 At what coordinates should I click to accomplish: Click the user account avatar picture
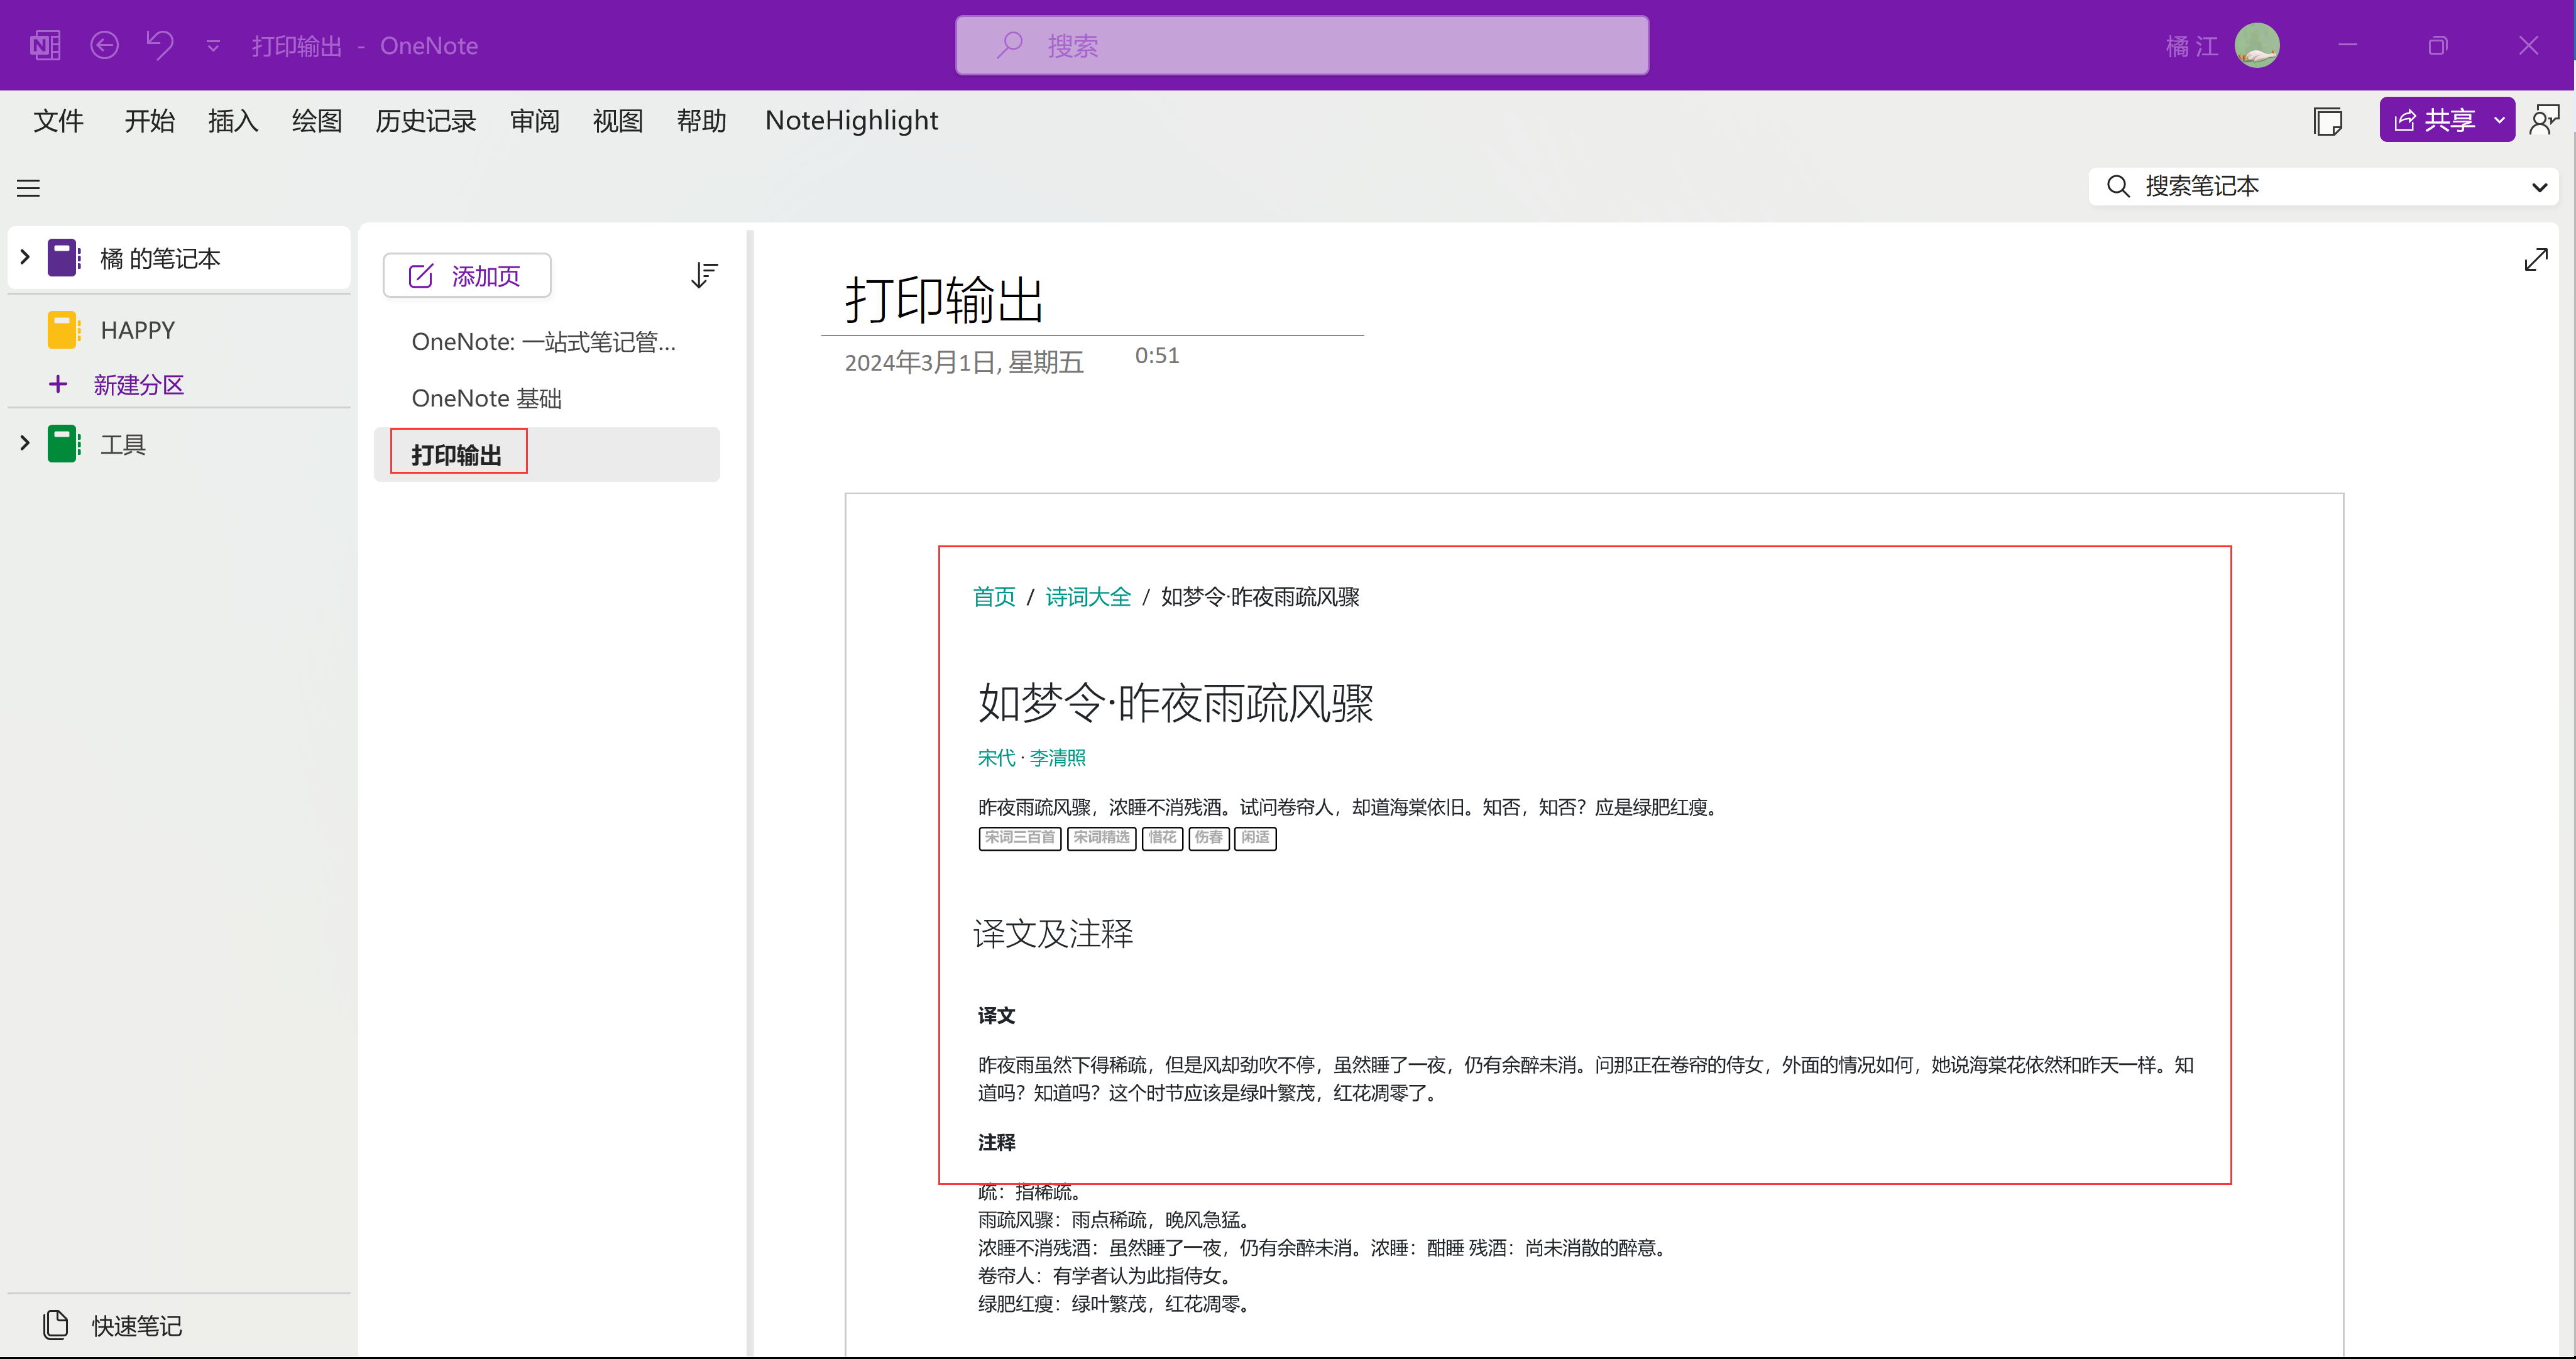tap(2257, 45)
